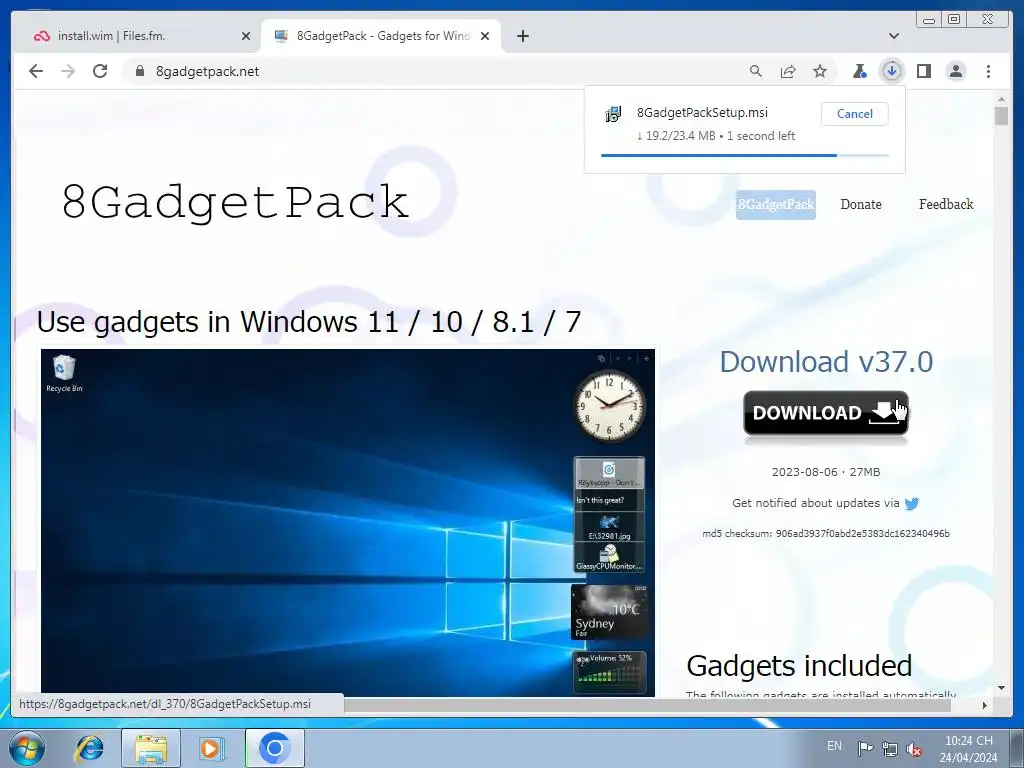Open Windows Explorer folder in taskbar
1024x768 pixels.
tap(151, 748)
